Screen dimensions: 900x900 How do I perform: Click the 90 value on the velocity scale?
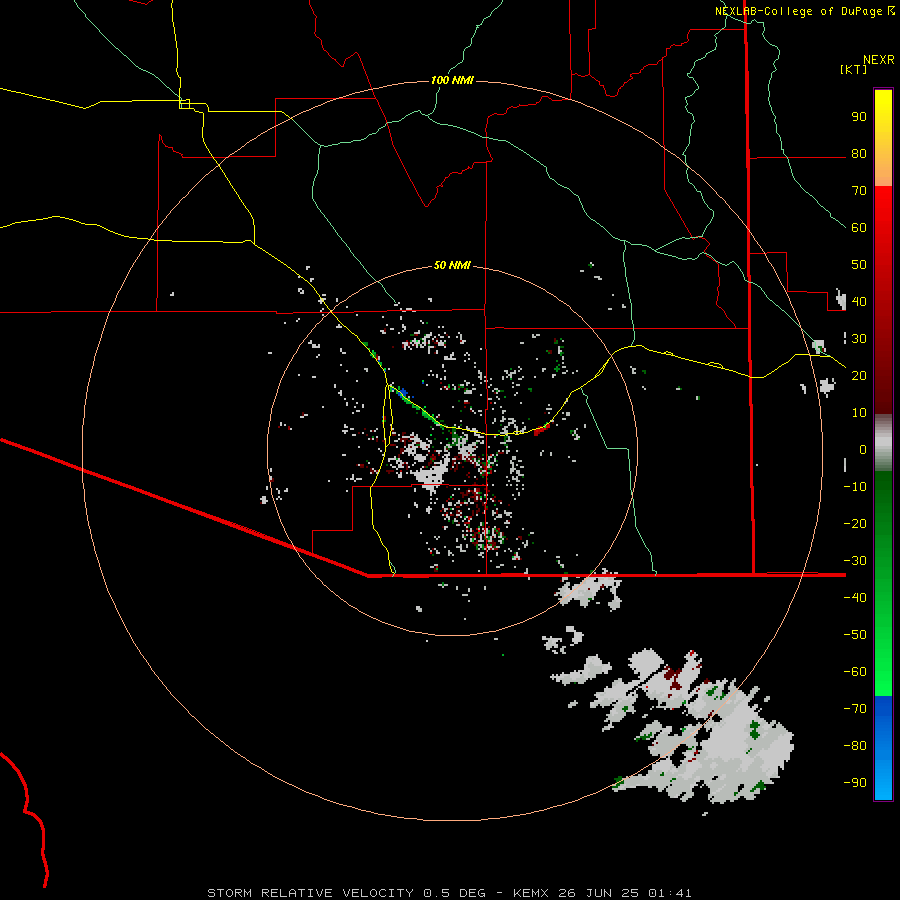859,117
